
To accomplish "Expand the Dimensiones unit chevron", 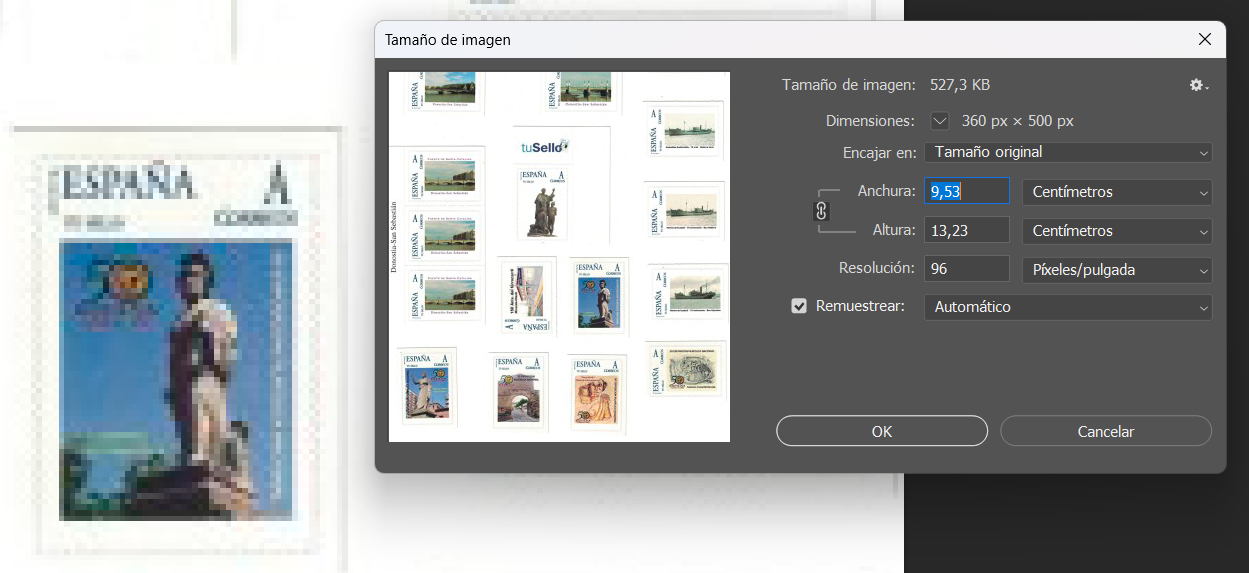I will pyautogui.click(x=939, y=121).
